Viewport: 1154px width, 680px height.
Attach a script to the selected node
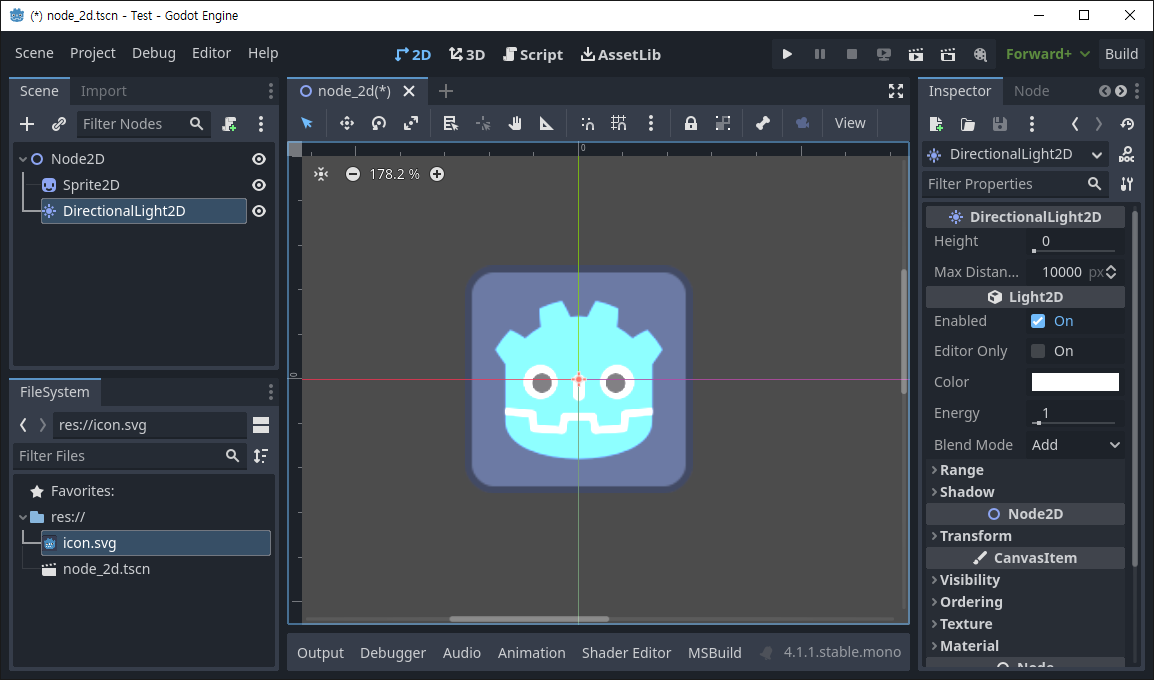(230, 124)
